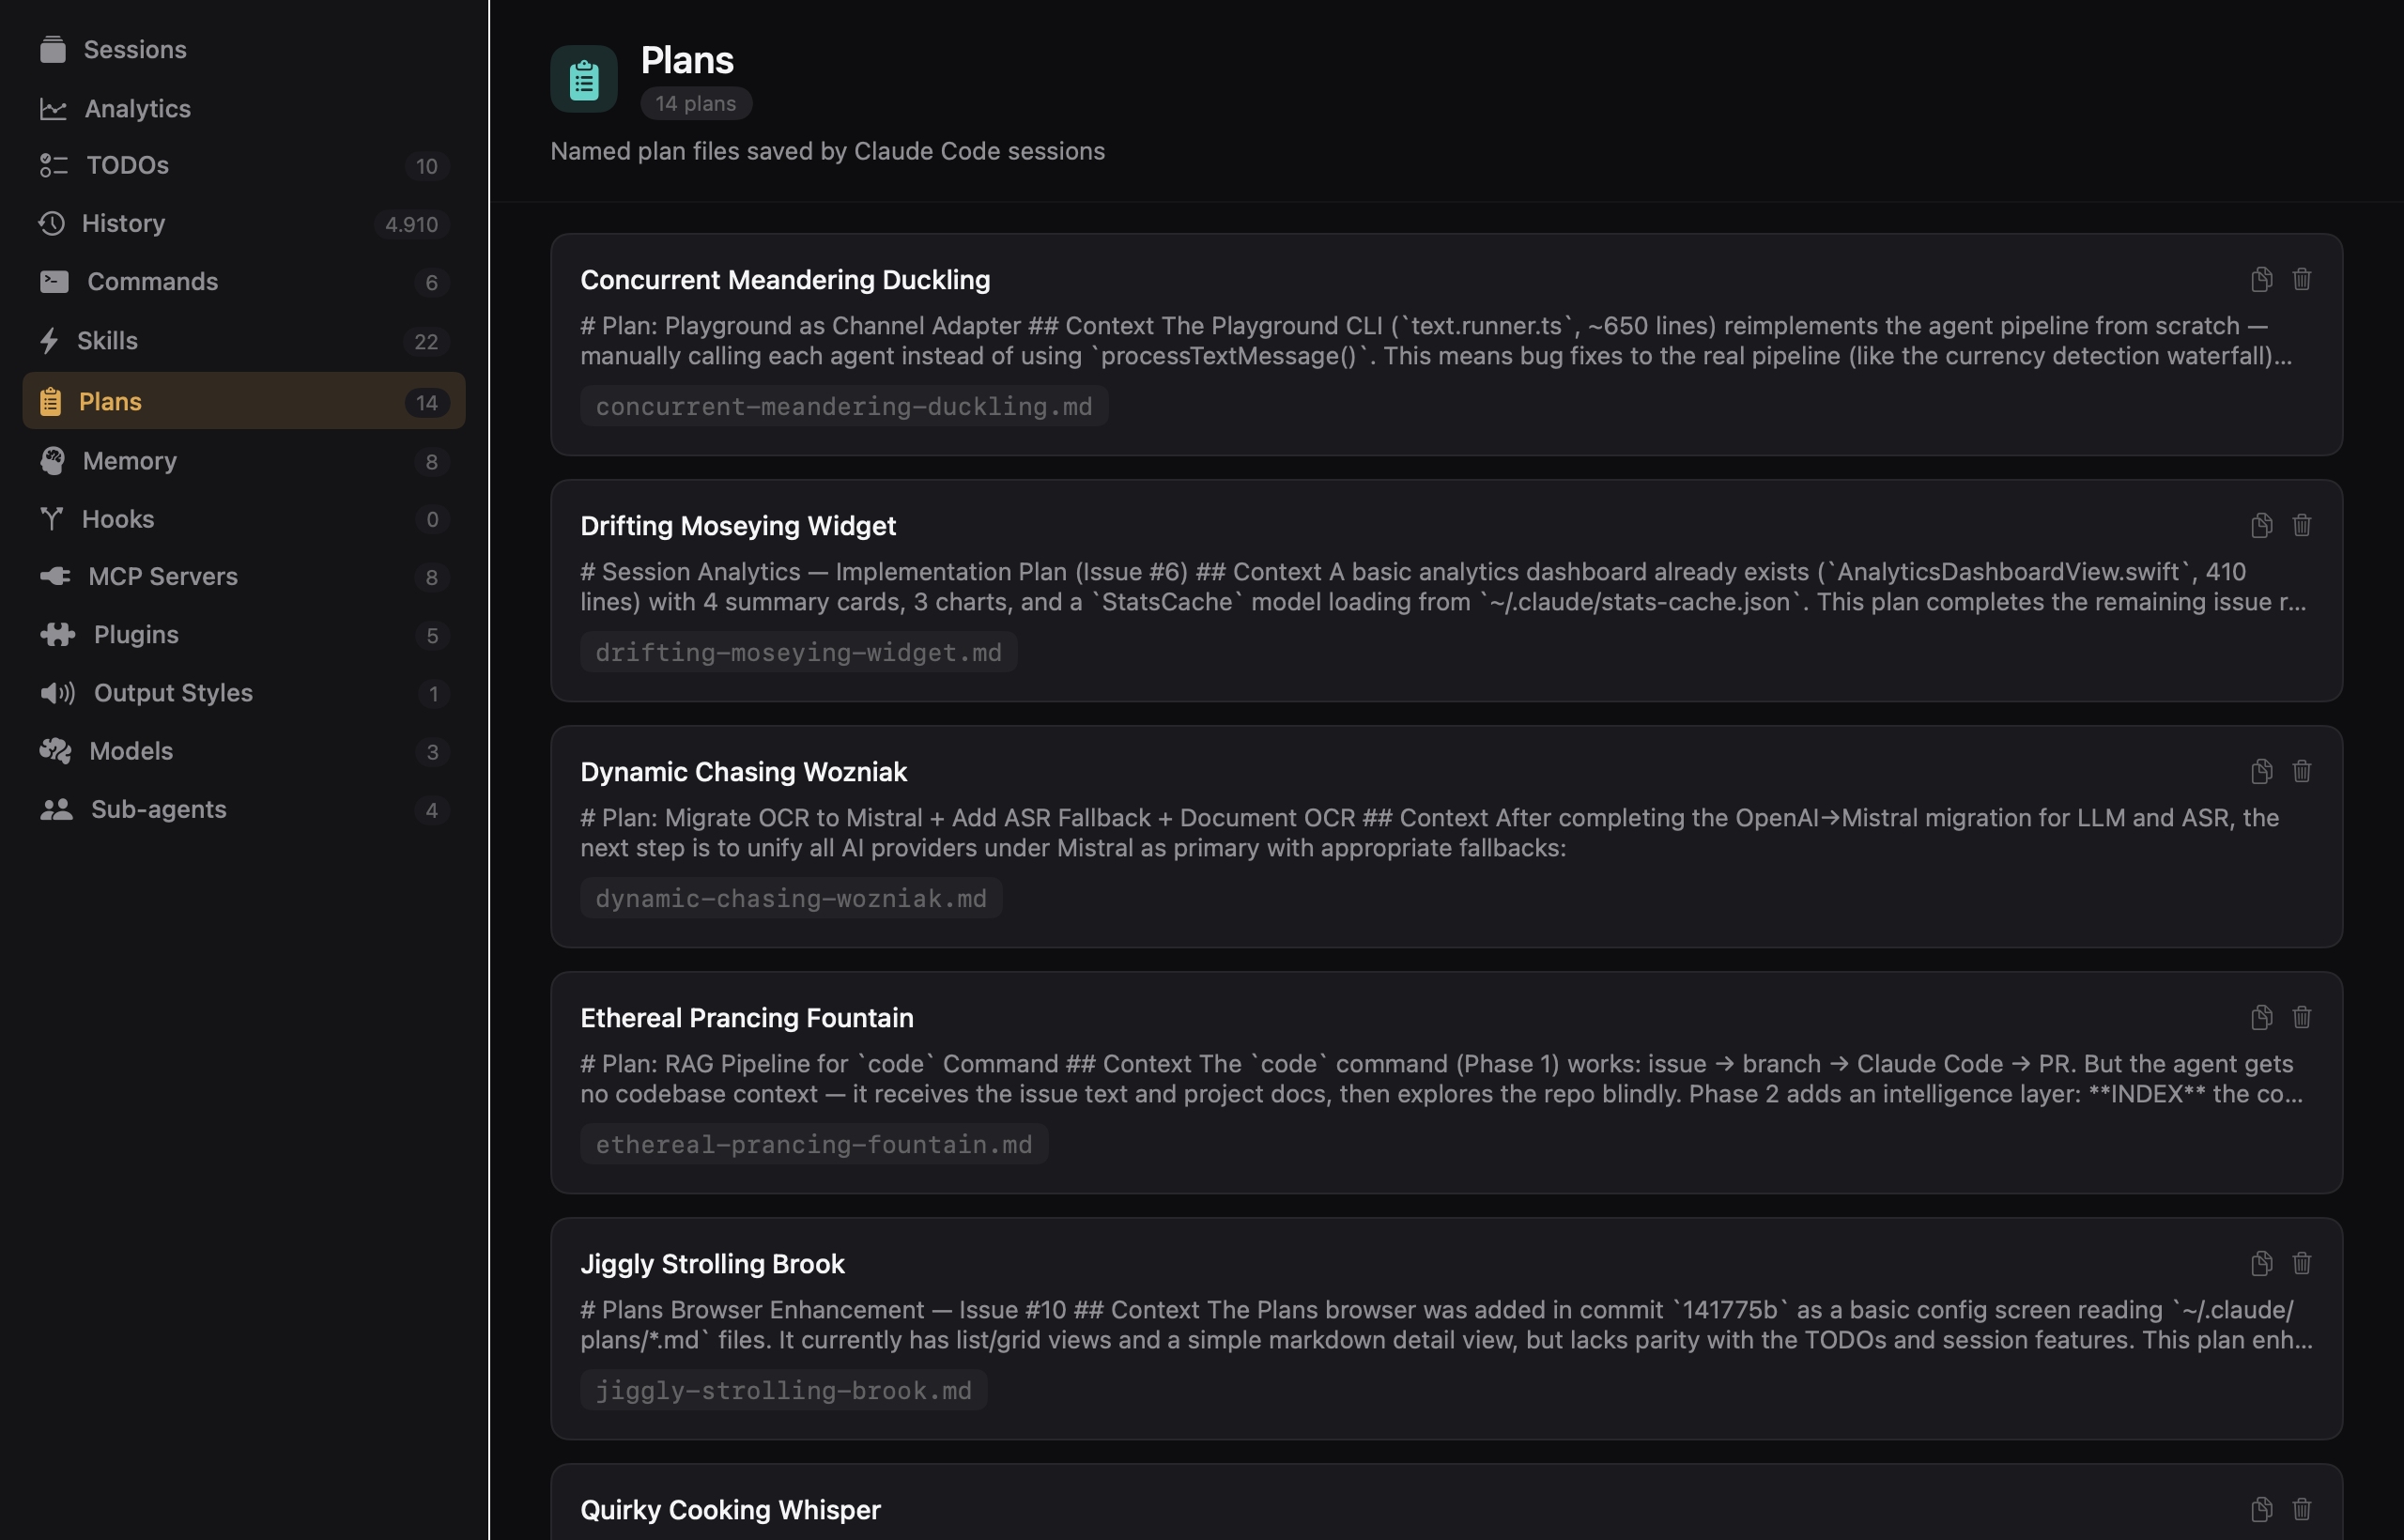The height and width of the screenshot is (1540, 2404).
Task: Copy the Dynamic Chasing Wozniak plan
Action: pyautogui.click(x=2261, y=771)
